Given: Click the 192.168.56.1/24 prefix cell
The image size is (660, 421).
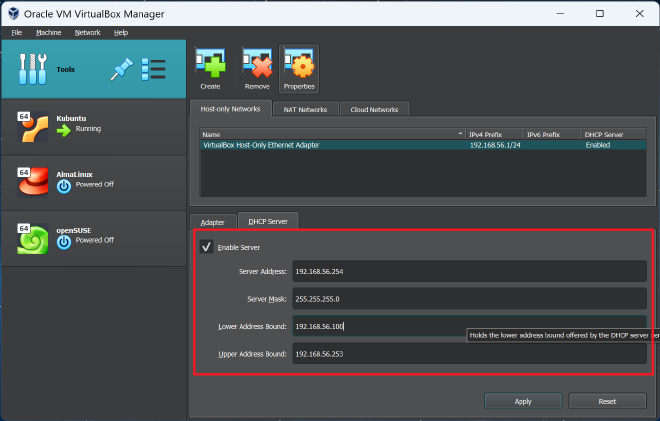Looking at the screenshot, I should pos(495,145).
